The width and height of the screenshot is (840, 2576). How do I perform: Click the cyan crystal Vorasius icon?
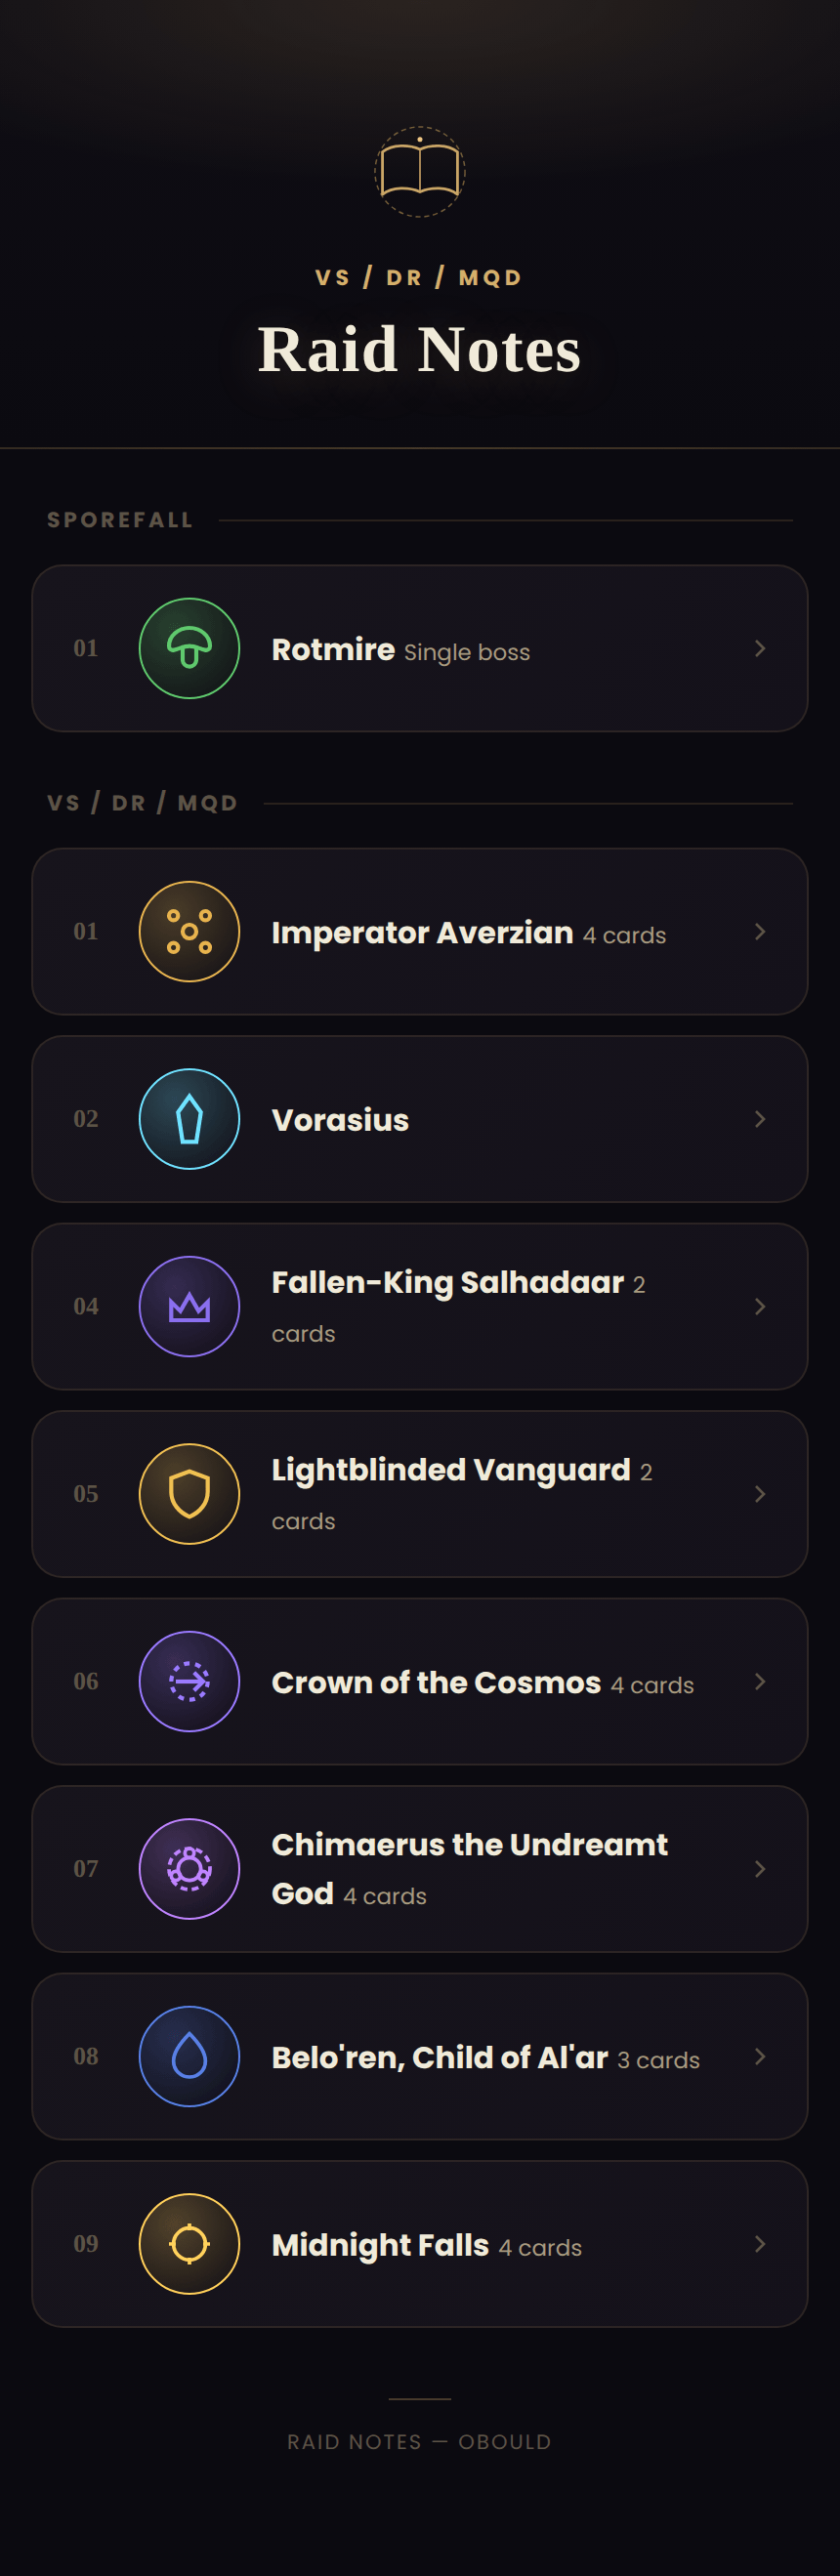point(189,1119)
